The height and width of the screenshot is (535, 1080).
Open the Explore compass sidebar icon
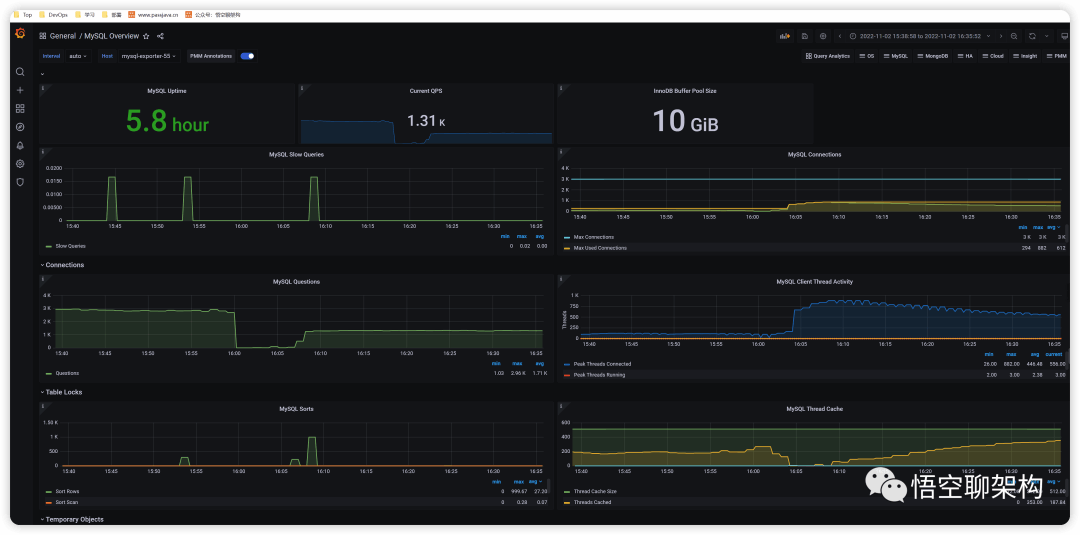pos(20,127)
